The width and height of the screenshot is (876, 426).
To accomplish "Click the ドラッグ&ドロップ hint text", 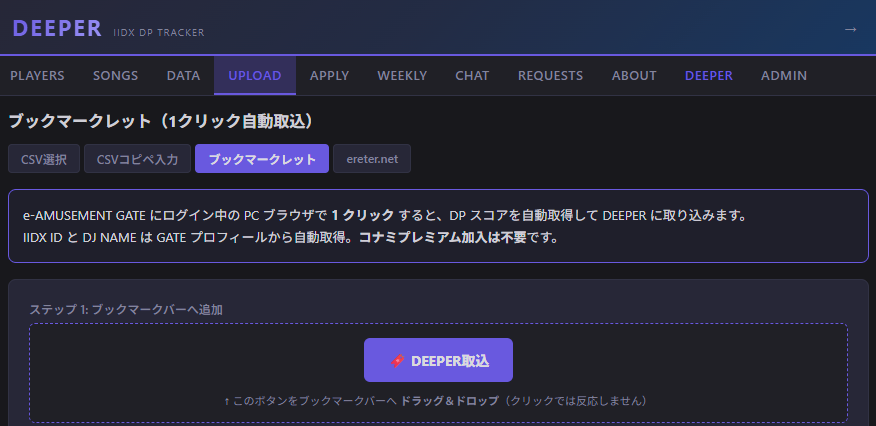I will (x=450, y=401).
